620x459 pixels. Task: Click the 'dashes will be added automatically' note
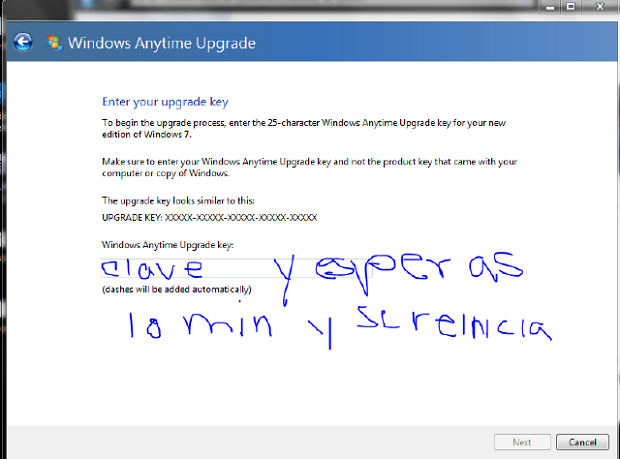point(177,289)
